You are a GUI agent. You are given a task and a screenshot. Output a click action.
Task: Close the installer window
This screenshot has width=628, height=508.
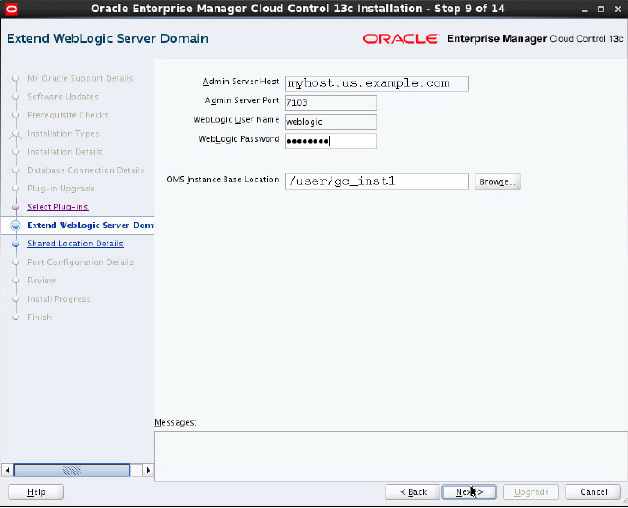pos(618,9)
